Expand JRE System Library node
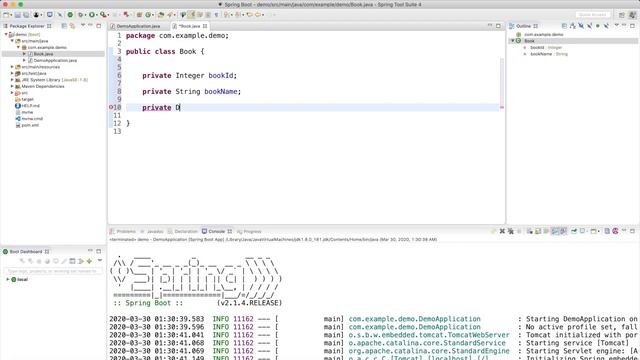640x360 pixels. (x=12, y=80)
